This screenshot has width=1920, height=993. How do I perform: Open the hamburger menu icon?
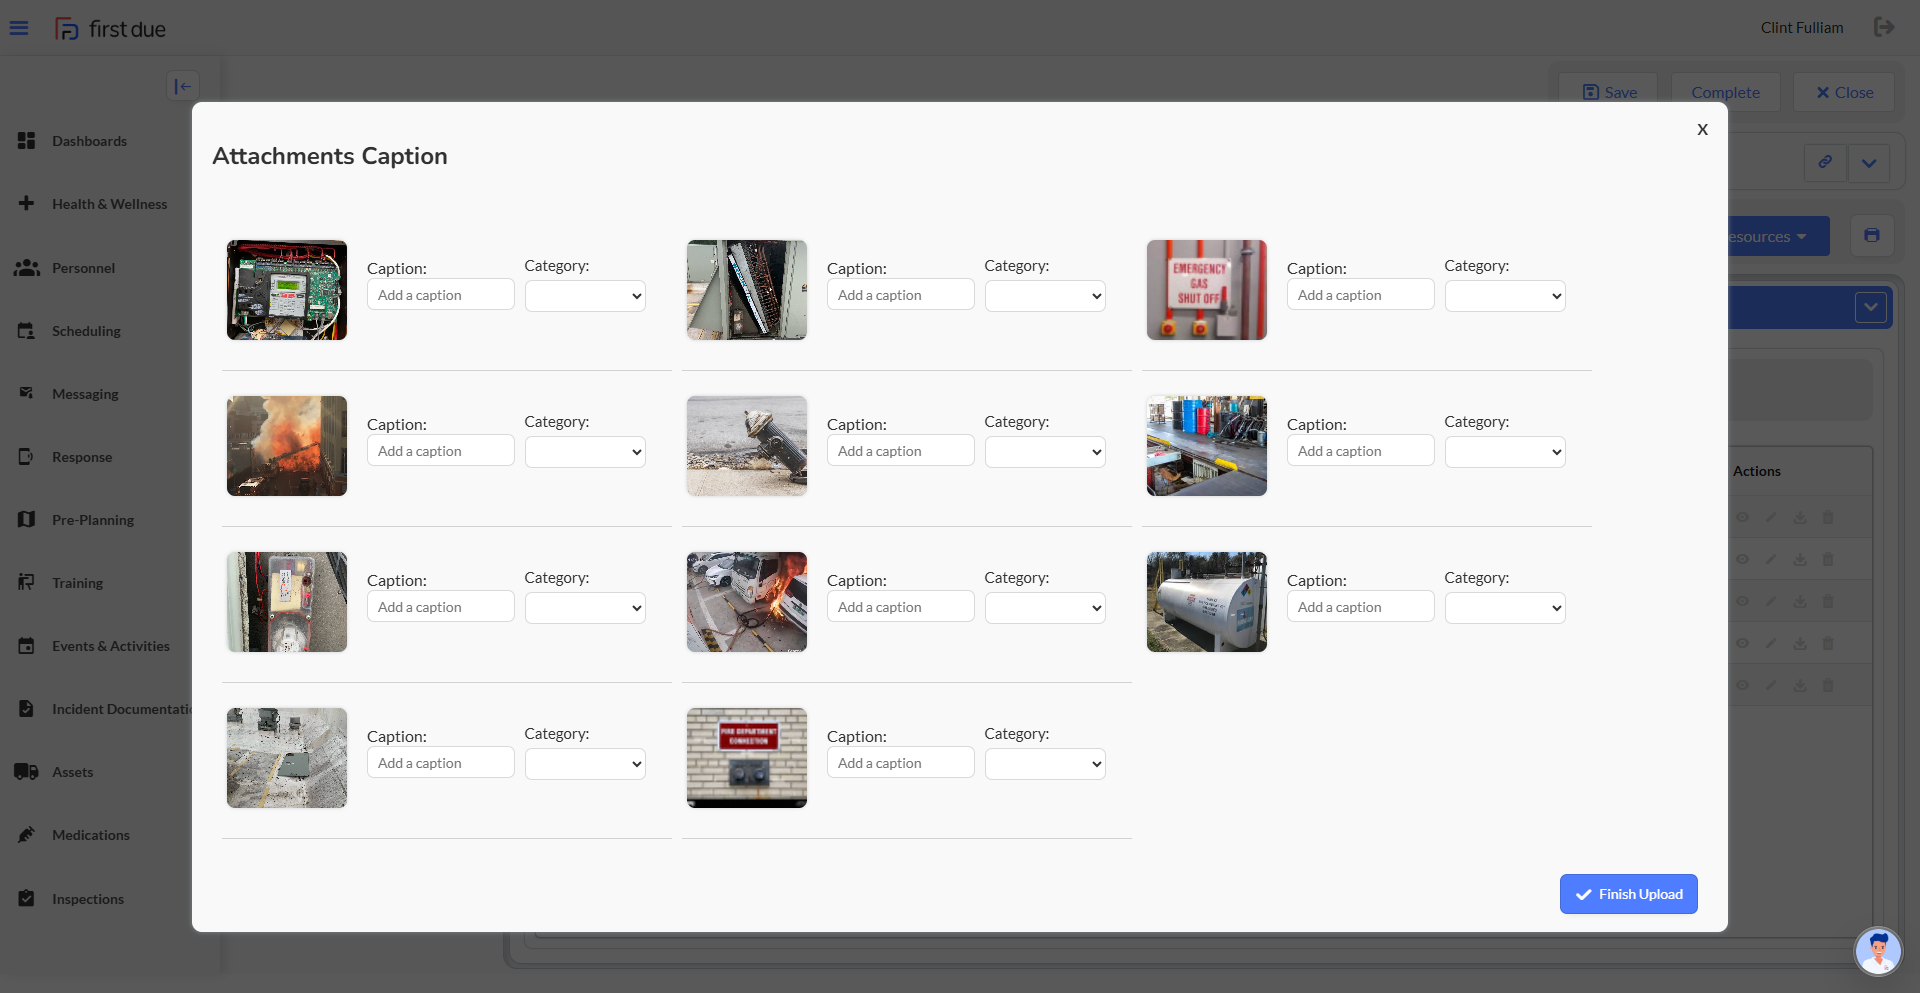pyautogui.click(x=19, y=28)
